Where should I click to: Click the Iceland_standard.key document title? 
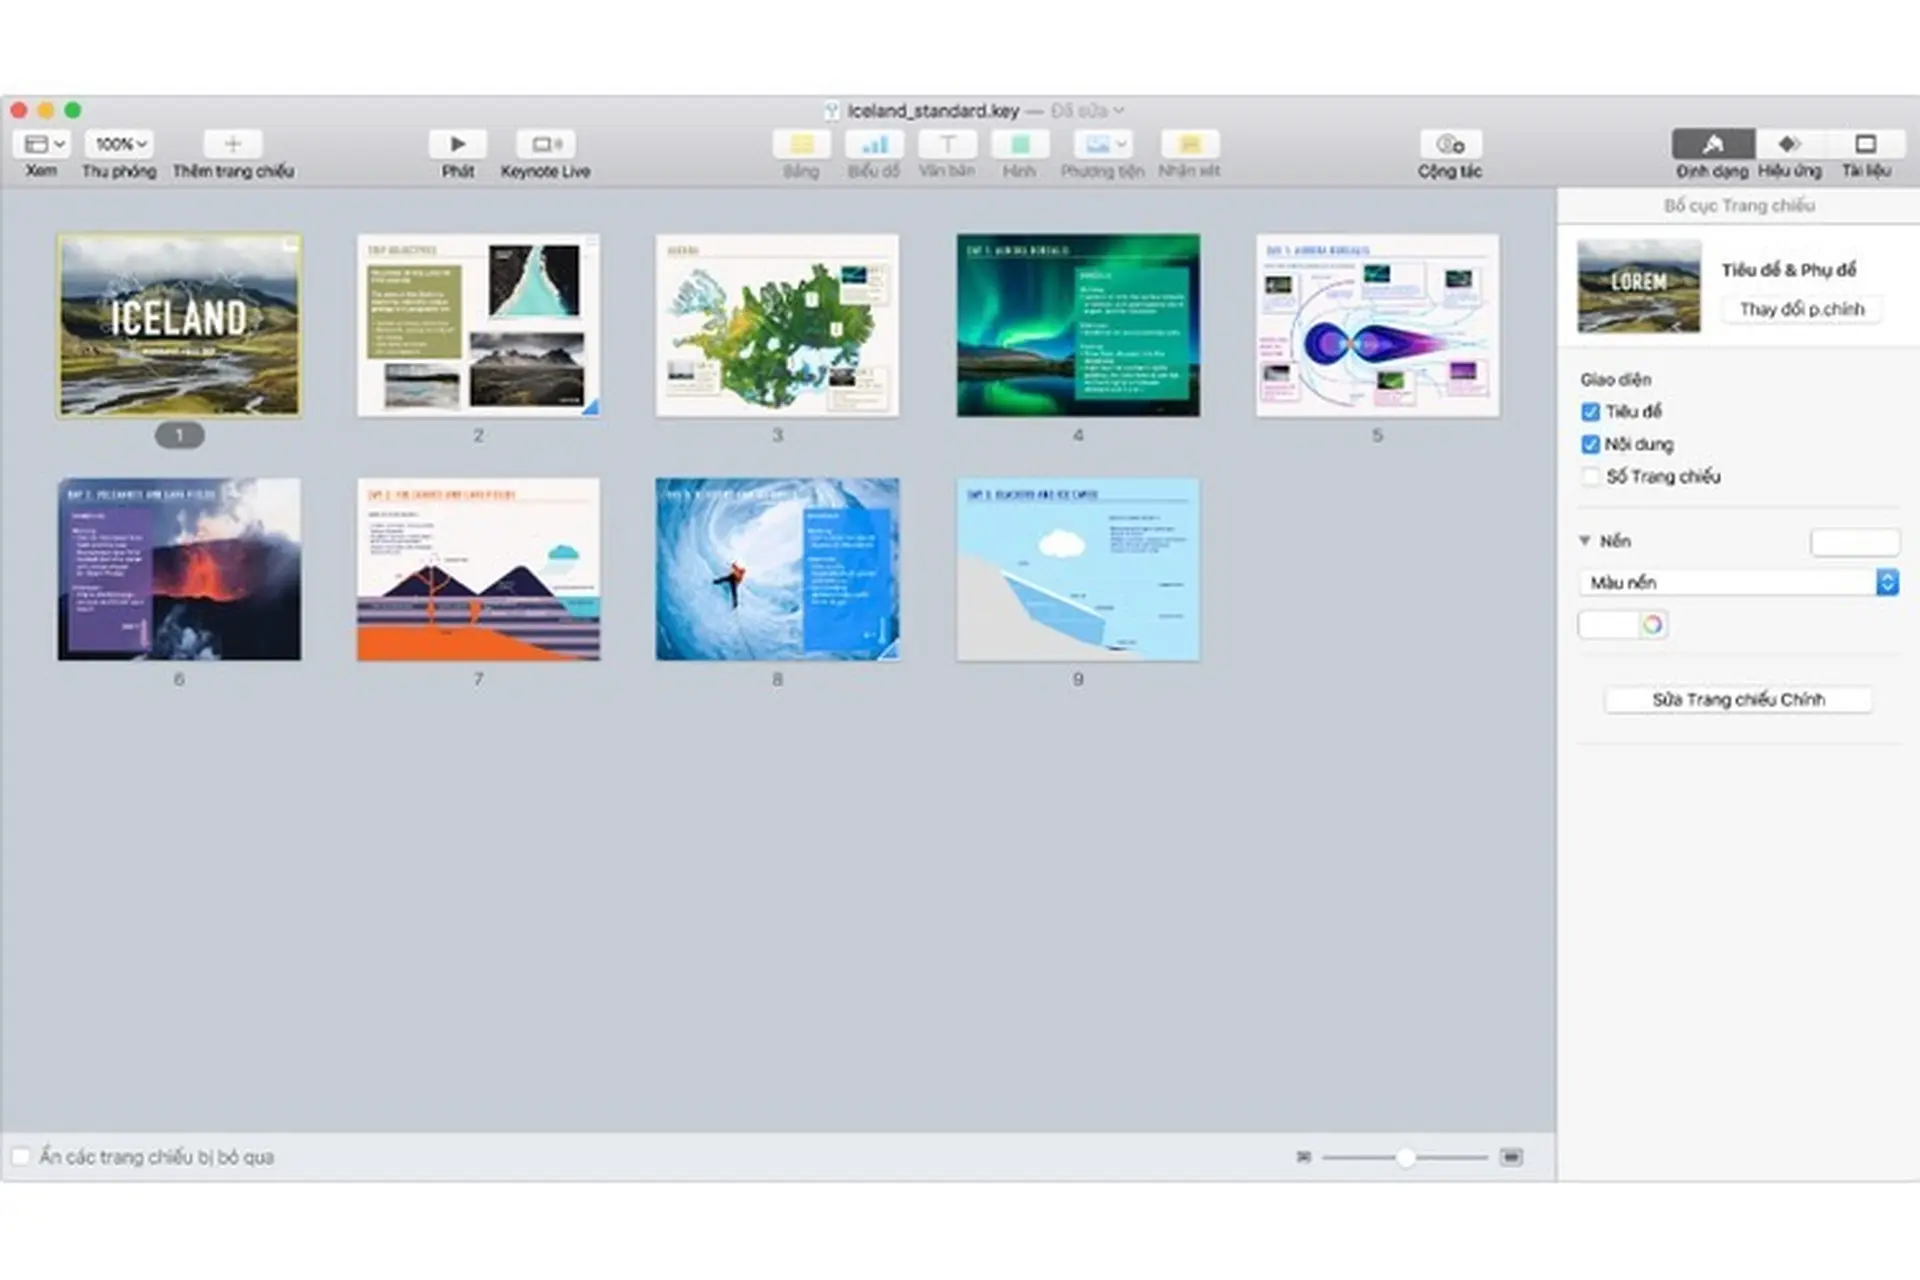[933, 110]
